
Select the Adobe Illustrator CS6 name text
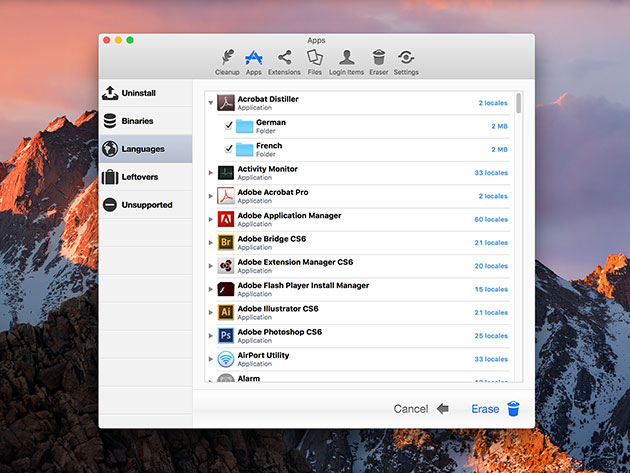click(x=278, y=309)
